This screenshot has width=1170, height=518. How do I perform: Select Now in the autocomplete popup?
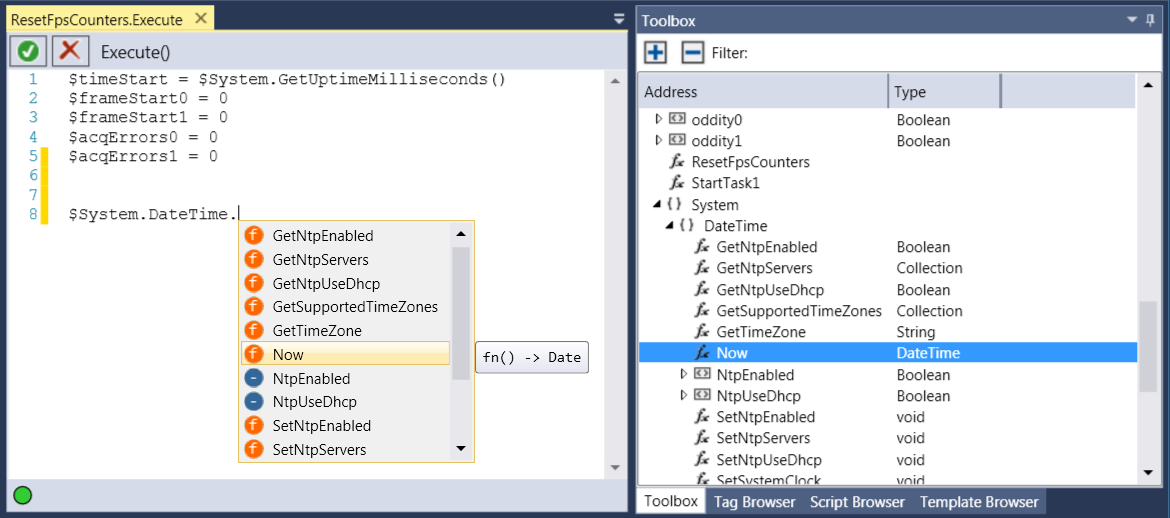click(x=288, y=355)
